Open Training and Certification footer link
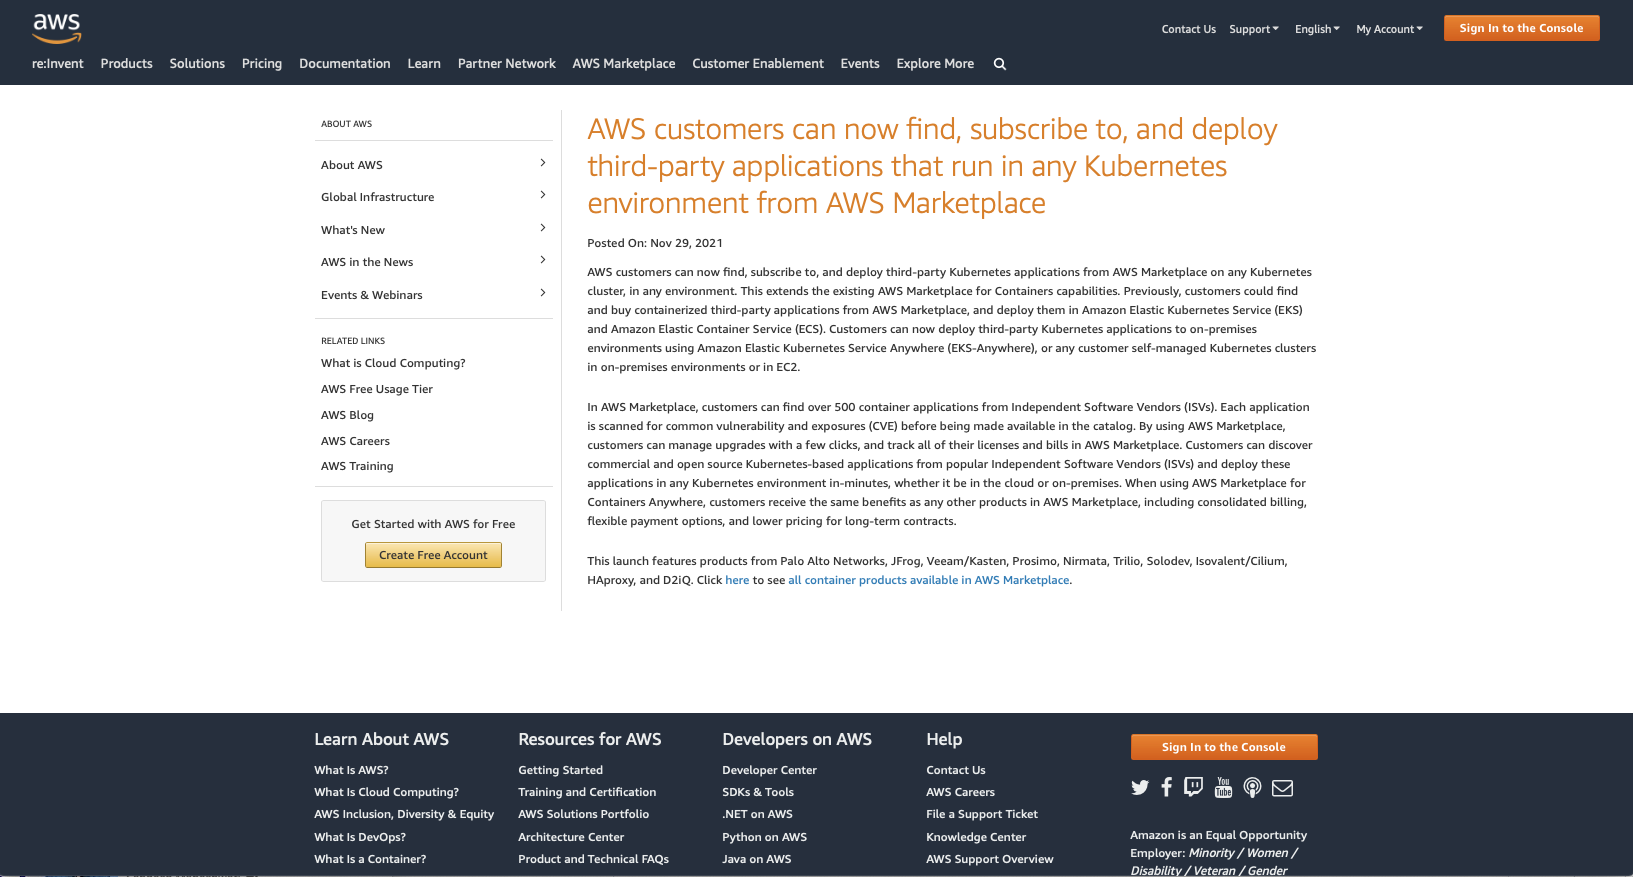 [x=587, y=792]
